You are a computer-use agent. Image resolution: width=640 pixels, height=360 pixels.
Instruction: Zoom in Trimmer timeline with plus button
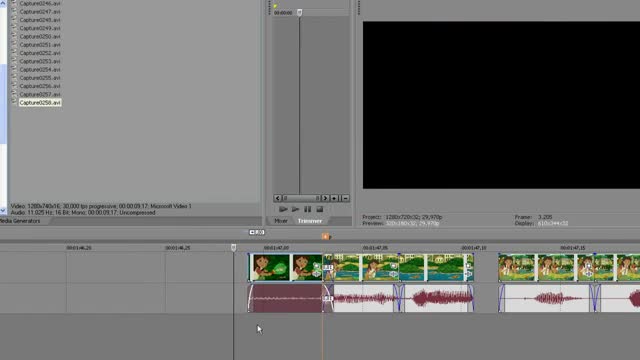pyautogui.click(x=334, y=198)
